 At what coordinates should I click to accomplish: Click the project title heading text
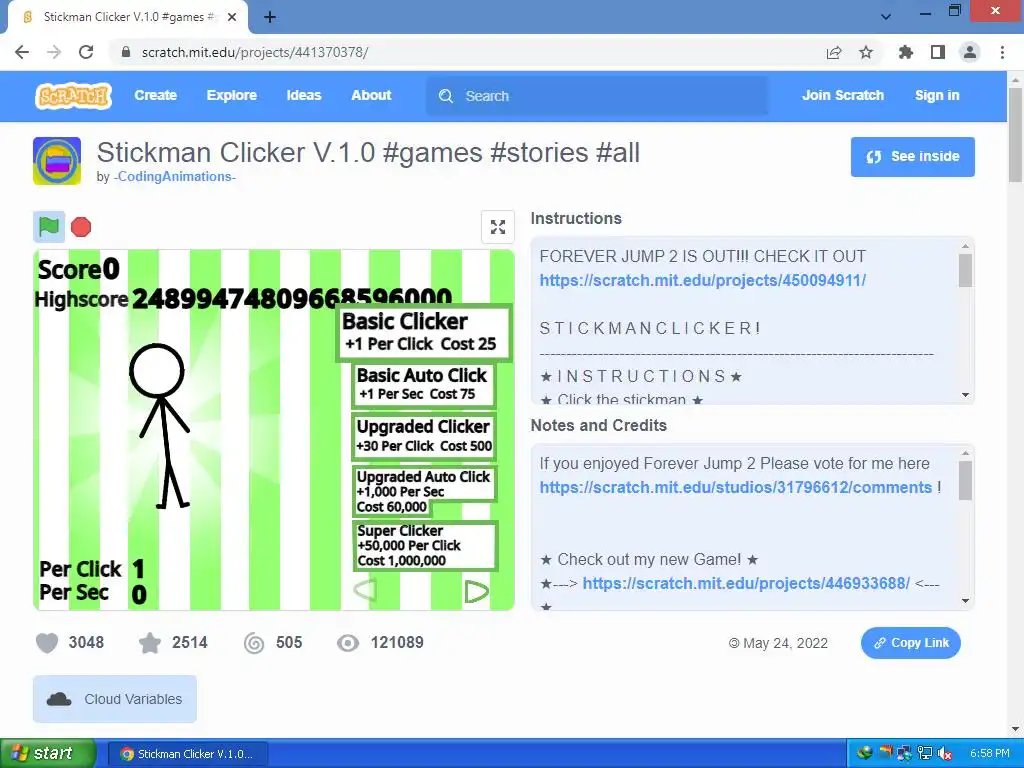368,153
